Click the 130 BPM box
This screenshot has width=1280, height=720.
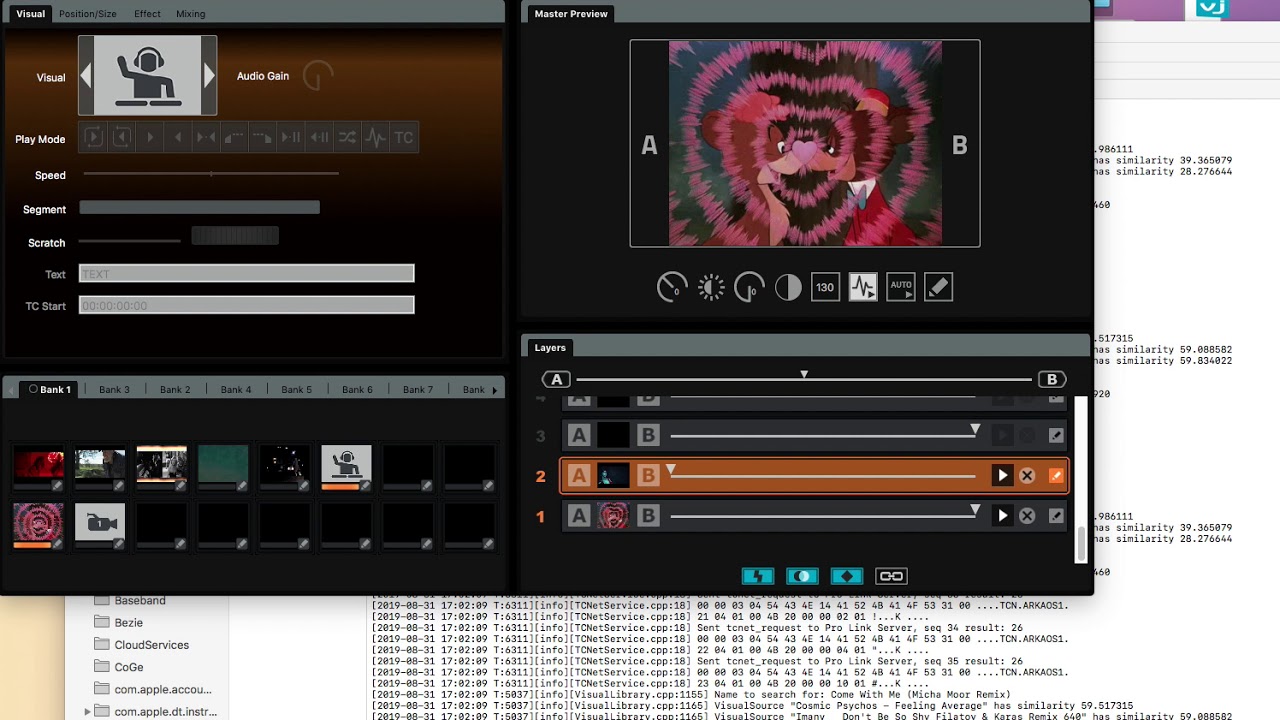click(825, 287)
